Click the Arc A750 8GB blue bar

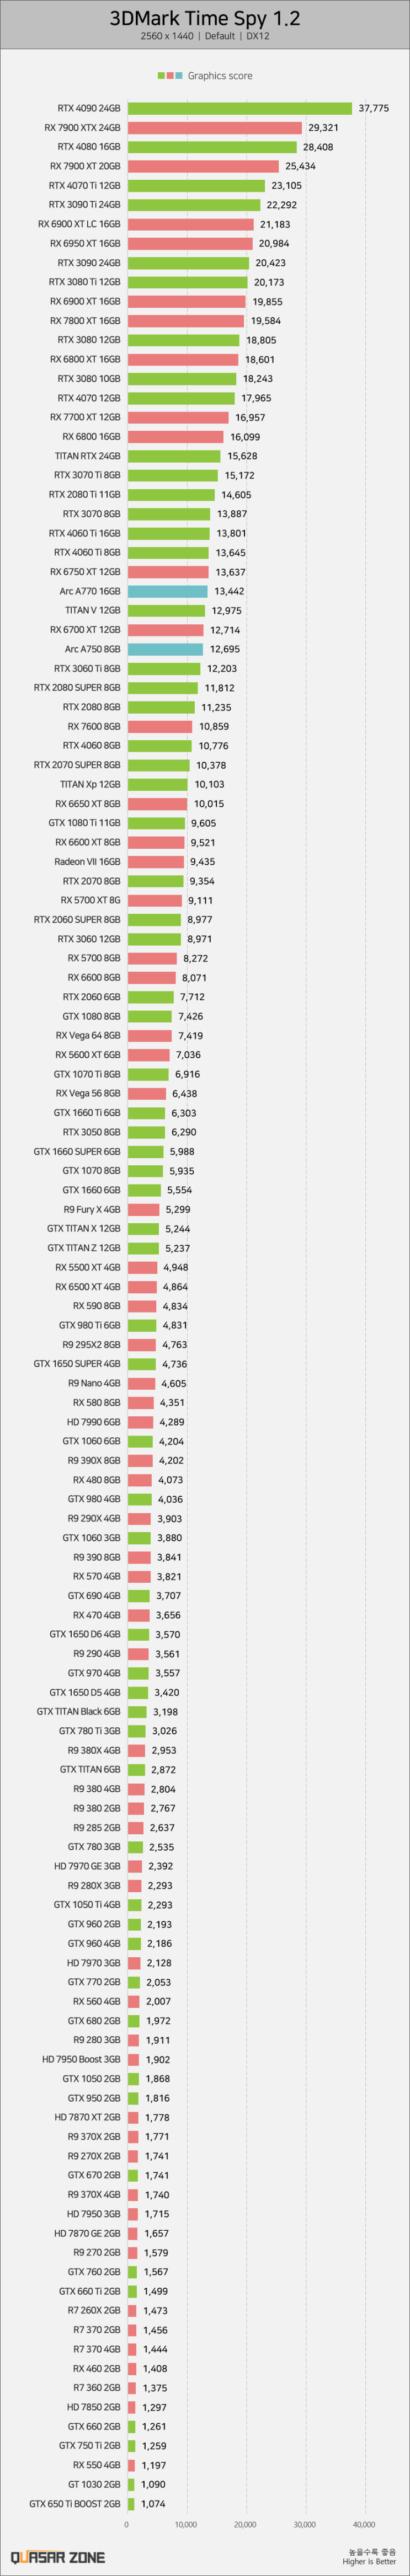(165, 649)
